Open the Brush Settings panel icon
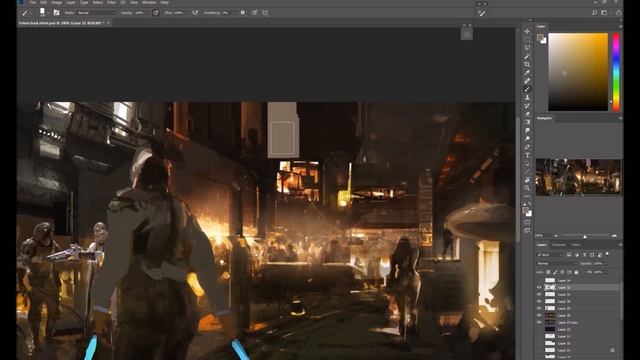640x360 pixels. pyautogui.click(x=56, y=13)
